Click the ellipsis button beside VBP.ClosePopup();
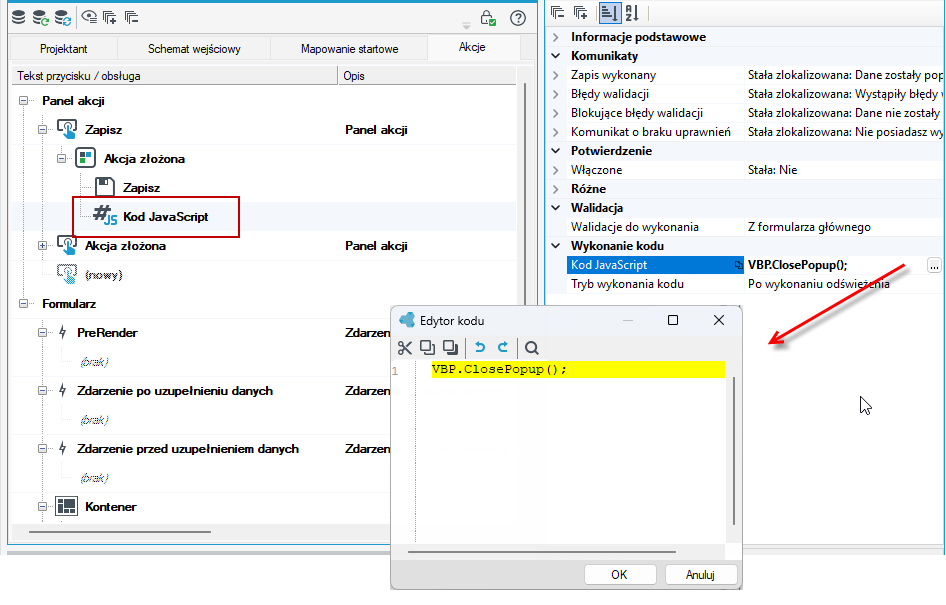The height and width of the screenshot is (605, 946). [933, 265]
